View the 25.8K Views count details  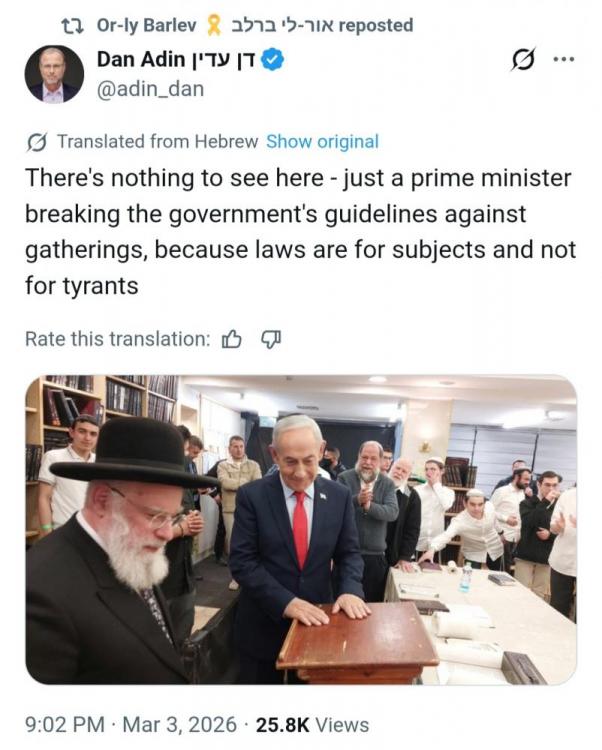pyautogui.click(x=312, y=725)
